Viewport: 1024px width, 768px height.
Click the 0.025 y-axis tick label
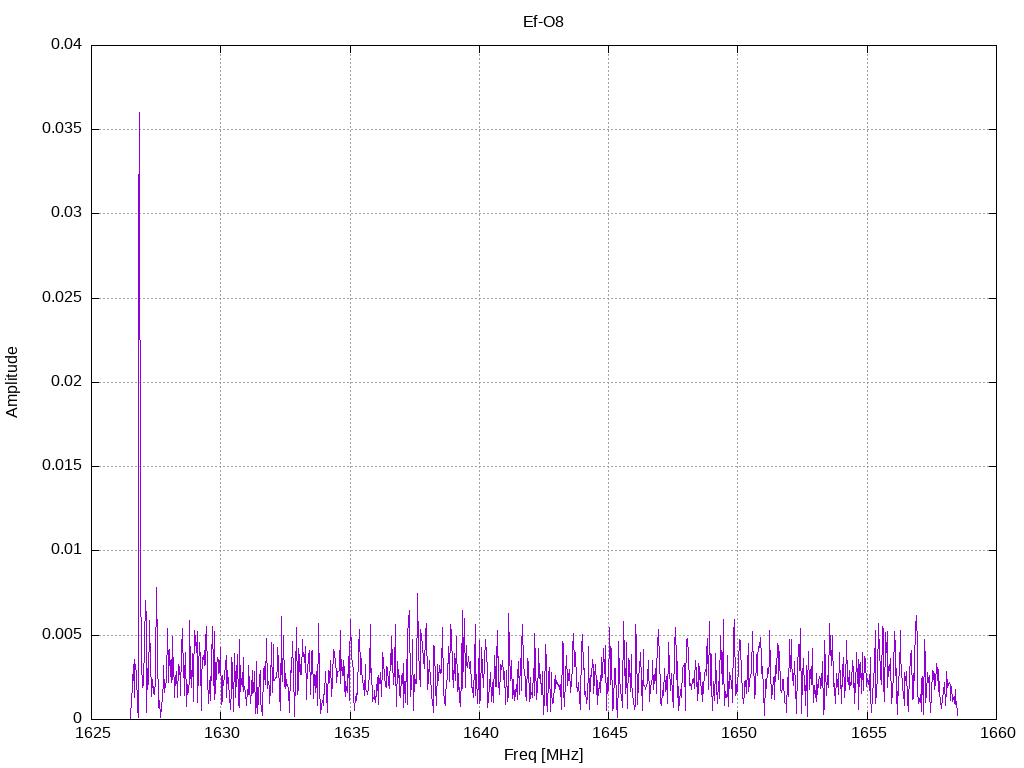pos(62,298)
